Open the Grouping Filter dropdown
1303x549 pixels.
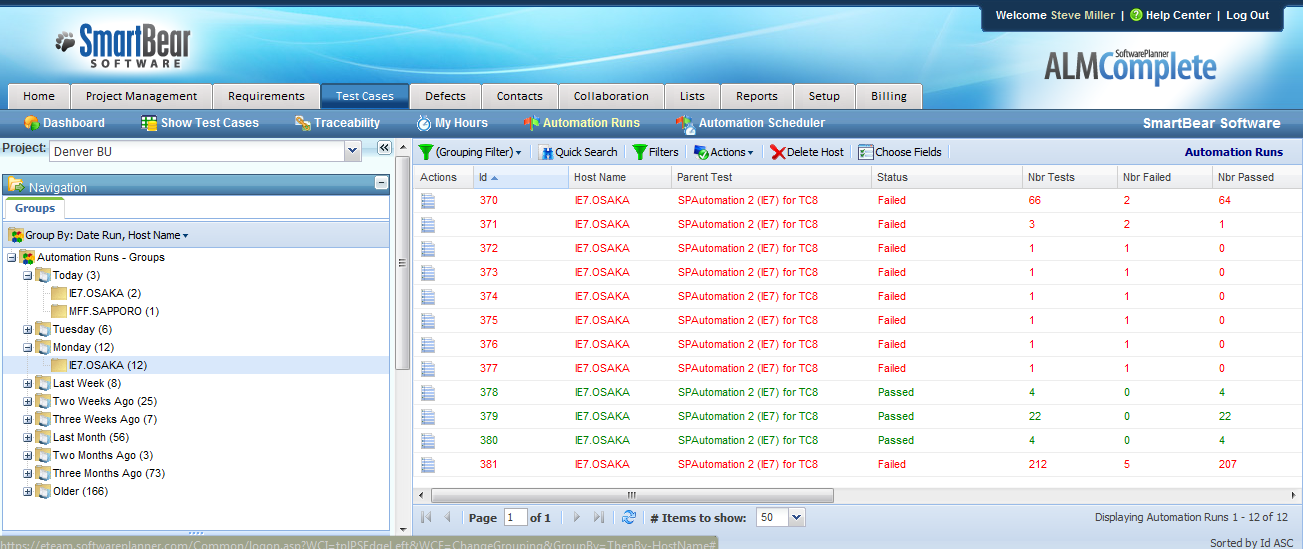point(470,152)
